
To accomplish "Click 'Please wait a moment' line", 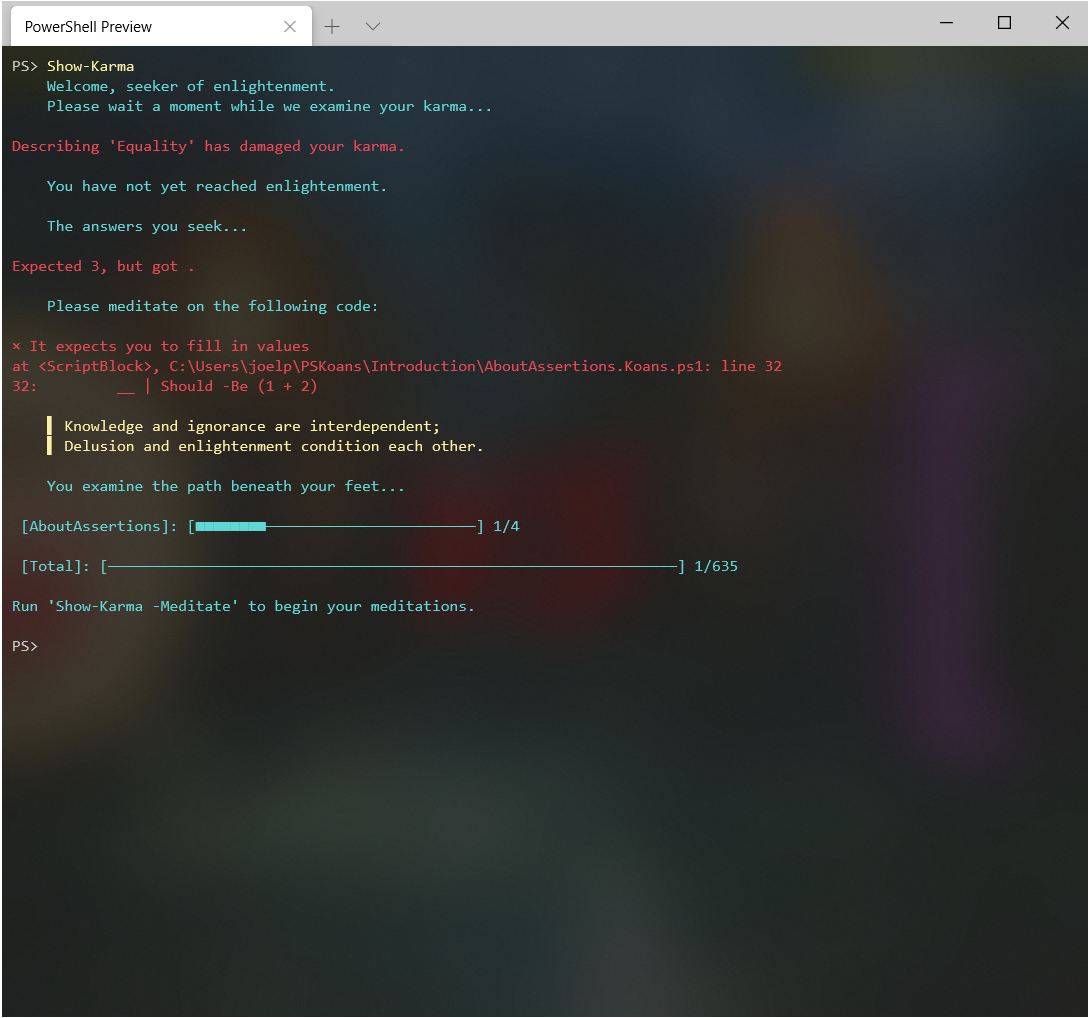I will coord(269,107).
